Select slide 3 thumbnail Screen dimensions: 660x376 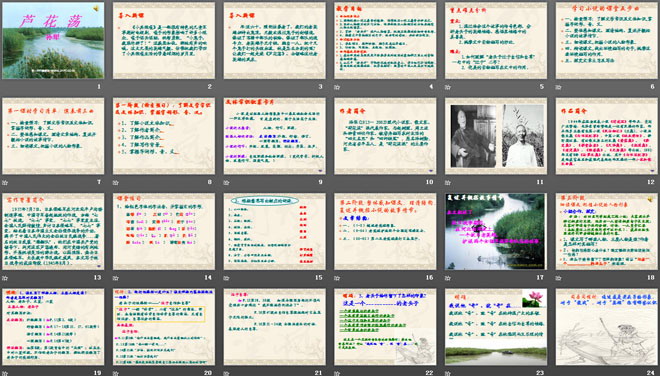point(275,40)
